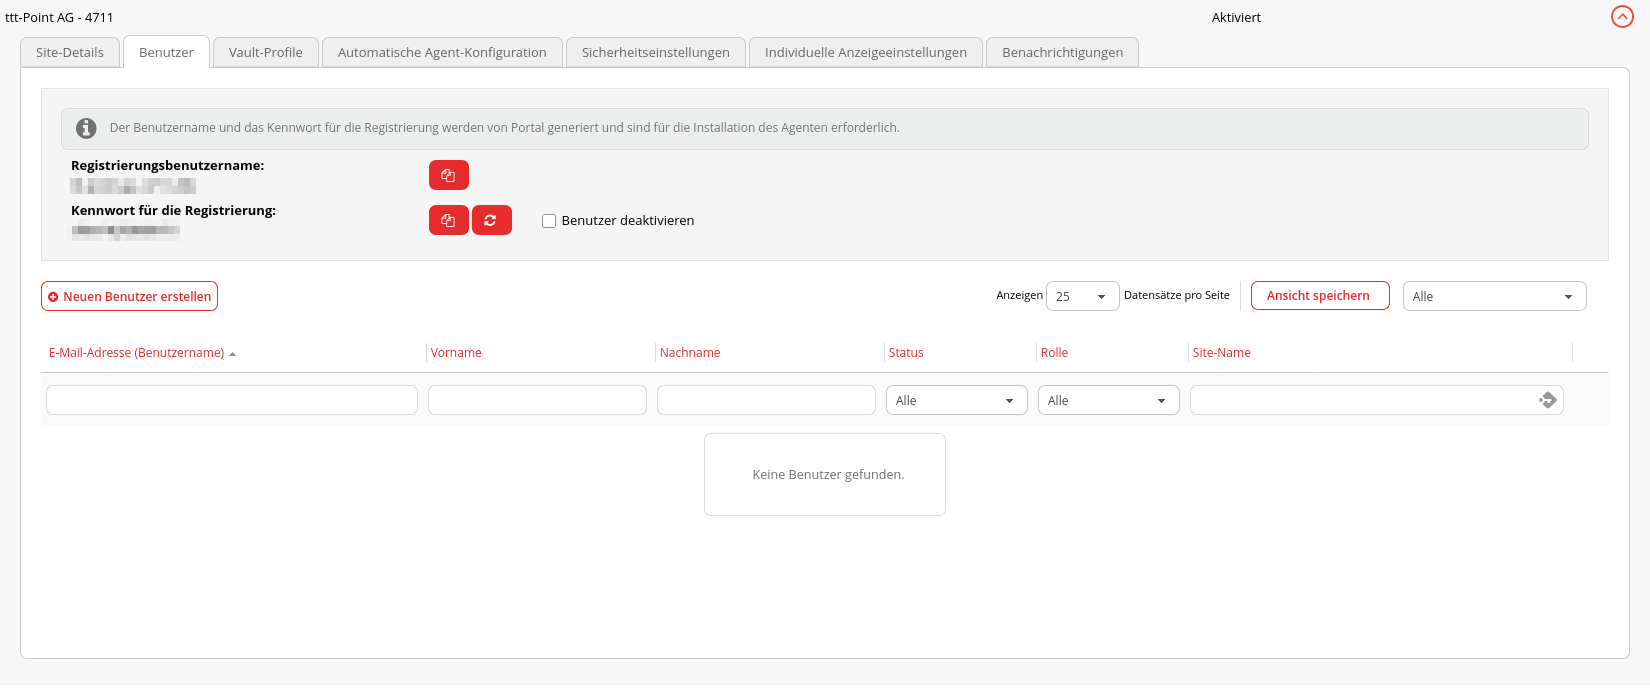Screen dimensions: 1650x689
Task: Regenerate the registration password
Action: coord(491,220)
